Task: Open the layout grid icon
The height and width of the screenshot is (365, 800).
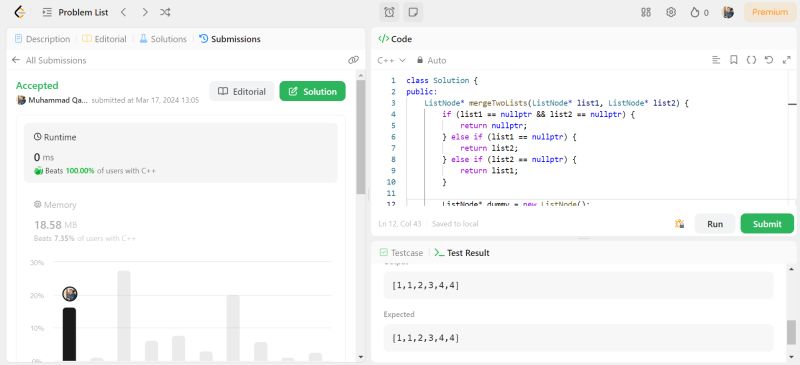Action: click(646, 12)
